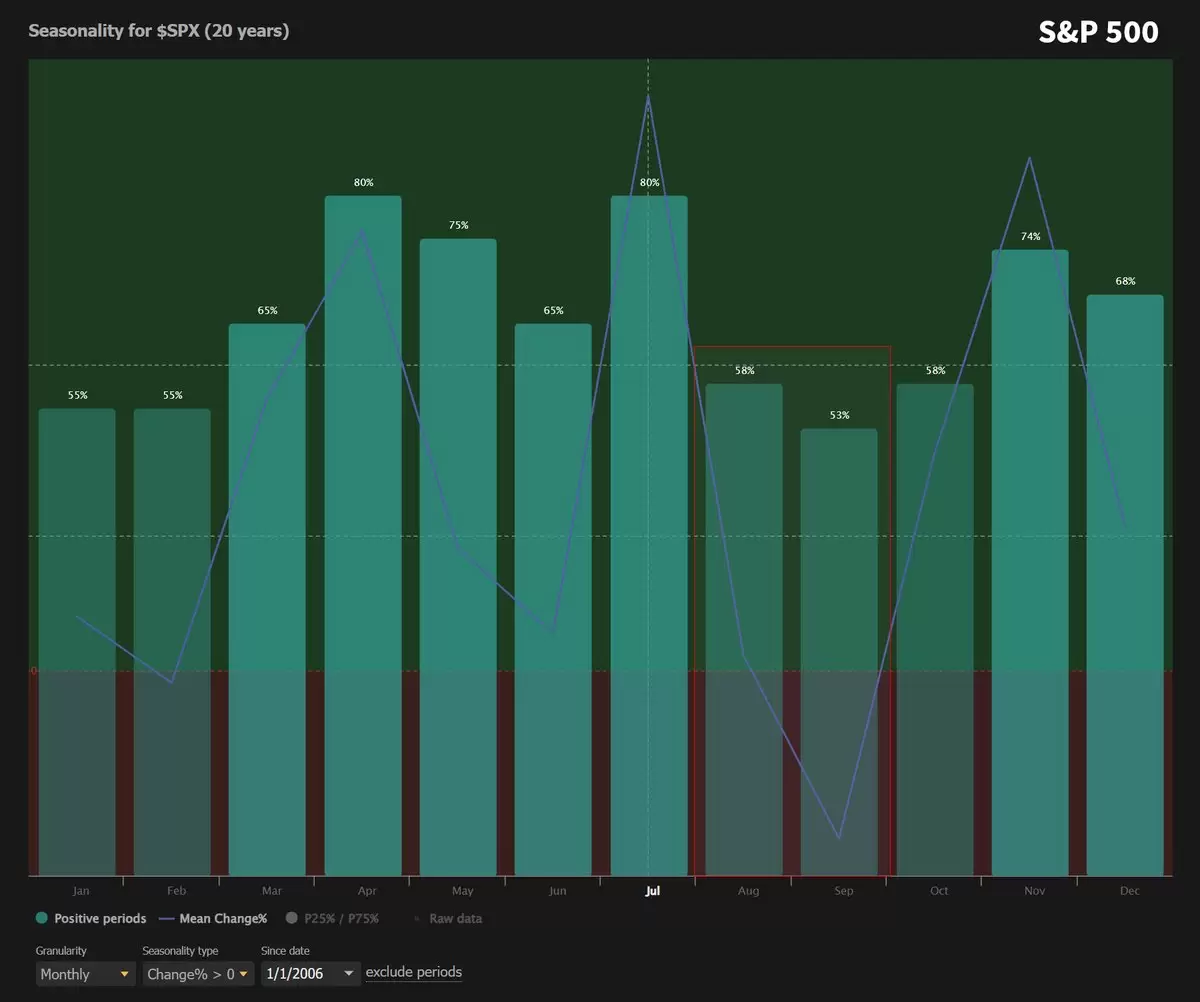Image resolution: width=1200 pixels, height=1002 pixels.
Task: Click the May x-axis label
Action: tap(462, 891)
